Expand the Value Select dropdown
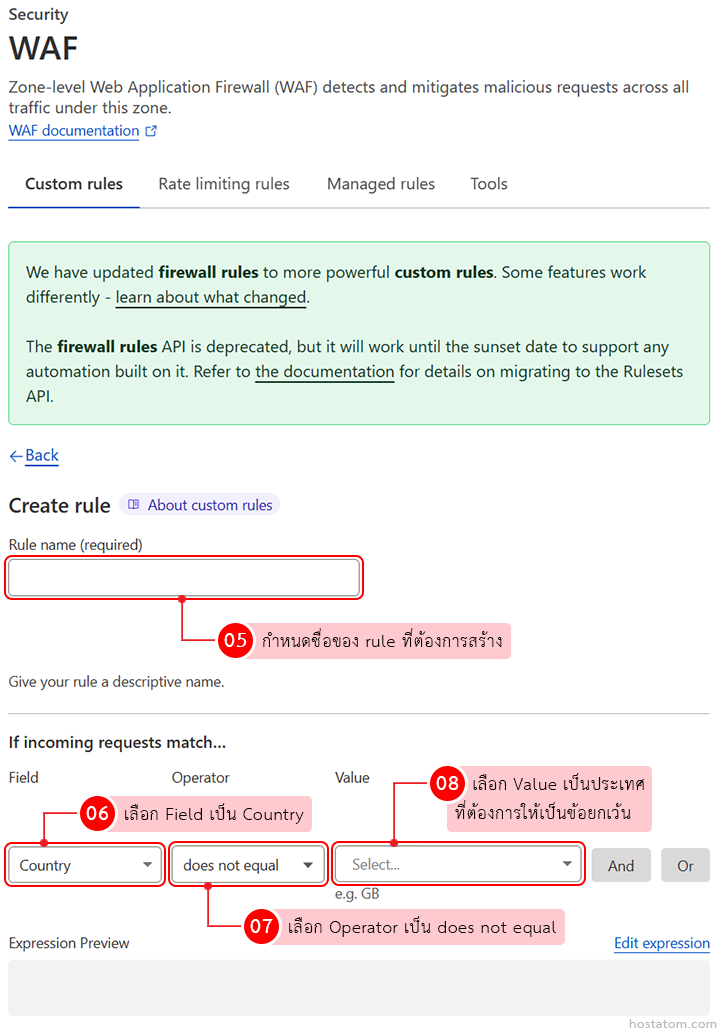The image size is (720, 1031). pyautogui.click(x=459, y=865)
